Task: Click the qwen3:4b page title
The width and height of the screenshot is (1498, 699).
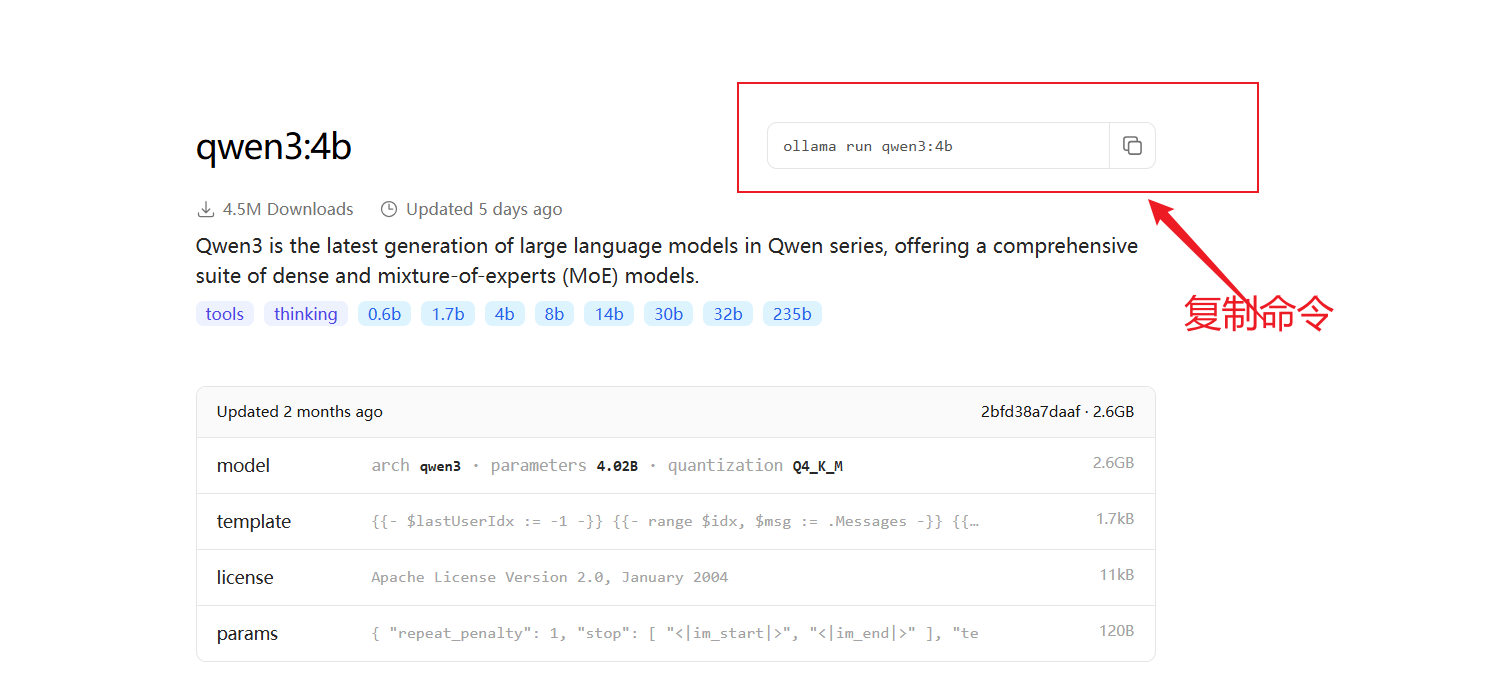Action: point(273,147)
